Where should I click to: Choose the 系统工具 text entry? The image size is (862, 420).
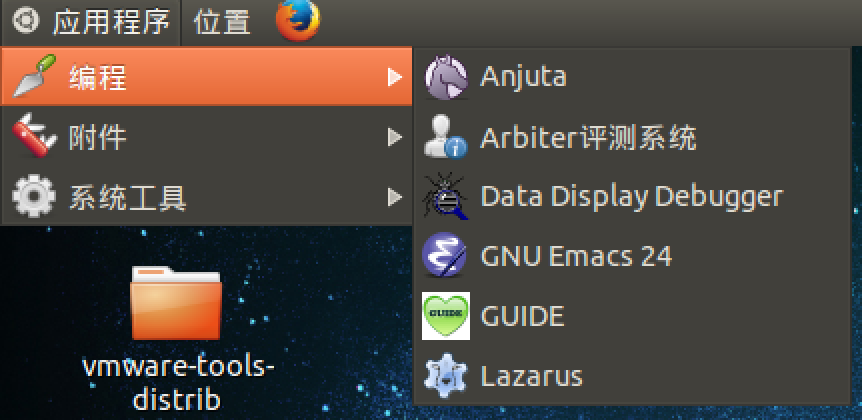click(x=127, y=197)
